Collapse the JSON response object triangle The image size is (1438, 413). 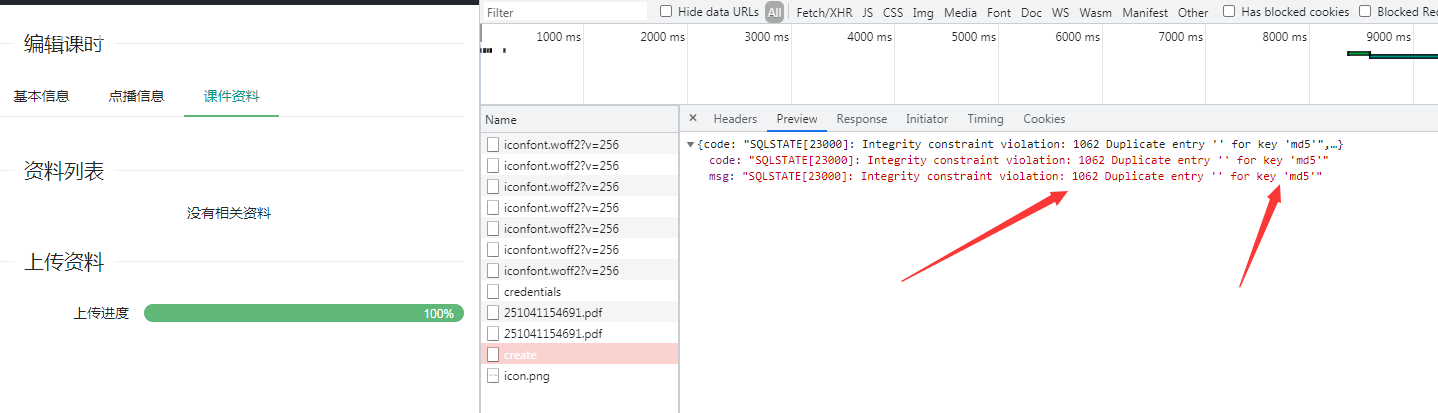coord(691,145)
